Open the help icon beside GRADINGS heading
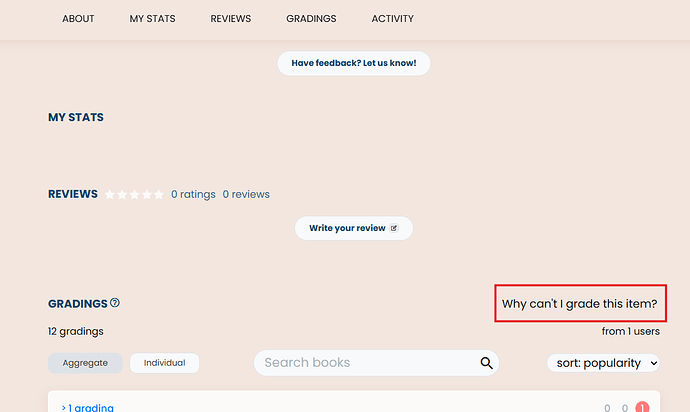 115,303
